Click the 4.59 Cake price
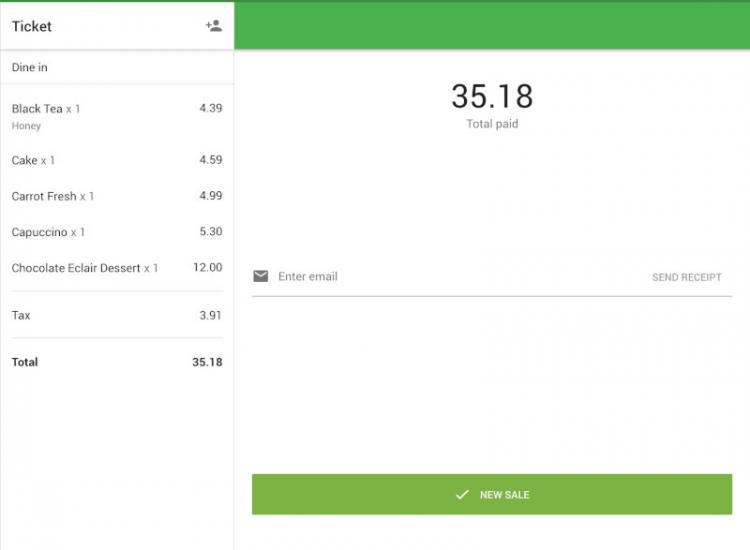 pyautogui.click(x=211, y=160)
